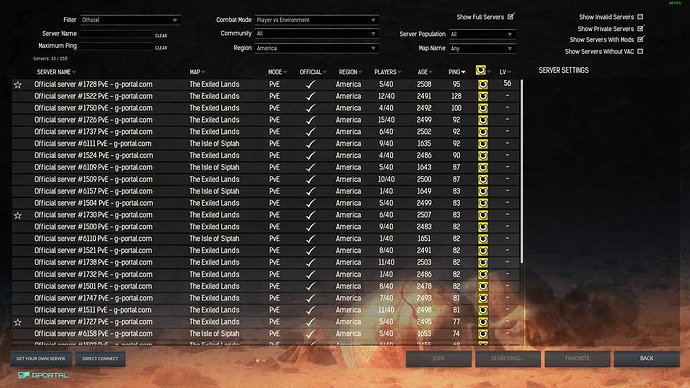Image resolution: width=690 pixels, height=388 pixels.
Task: Click favorite star for server #1728
Action: (x=18, y=84)
